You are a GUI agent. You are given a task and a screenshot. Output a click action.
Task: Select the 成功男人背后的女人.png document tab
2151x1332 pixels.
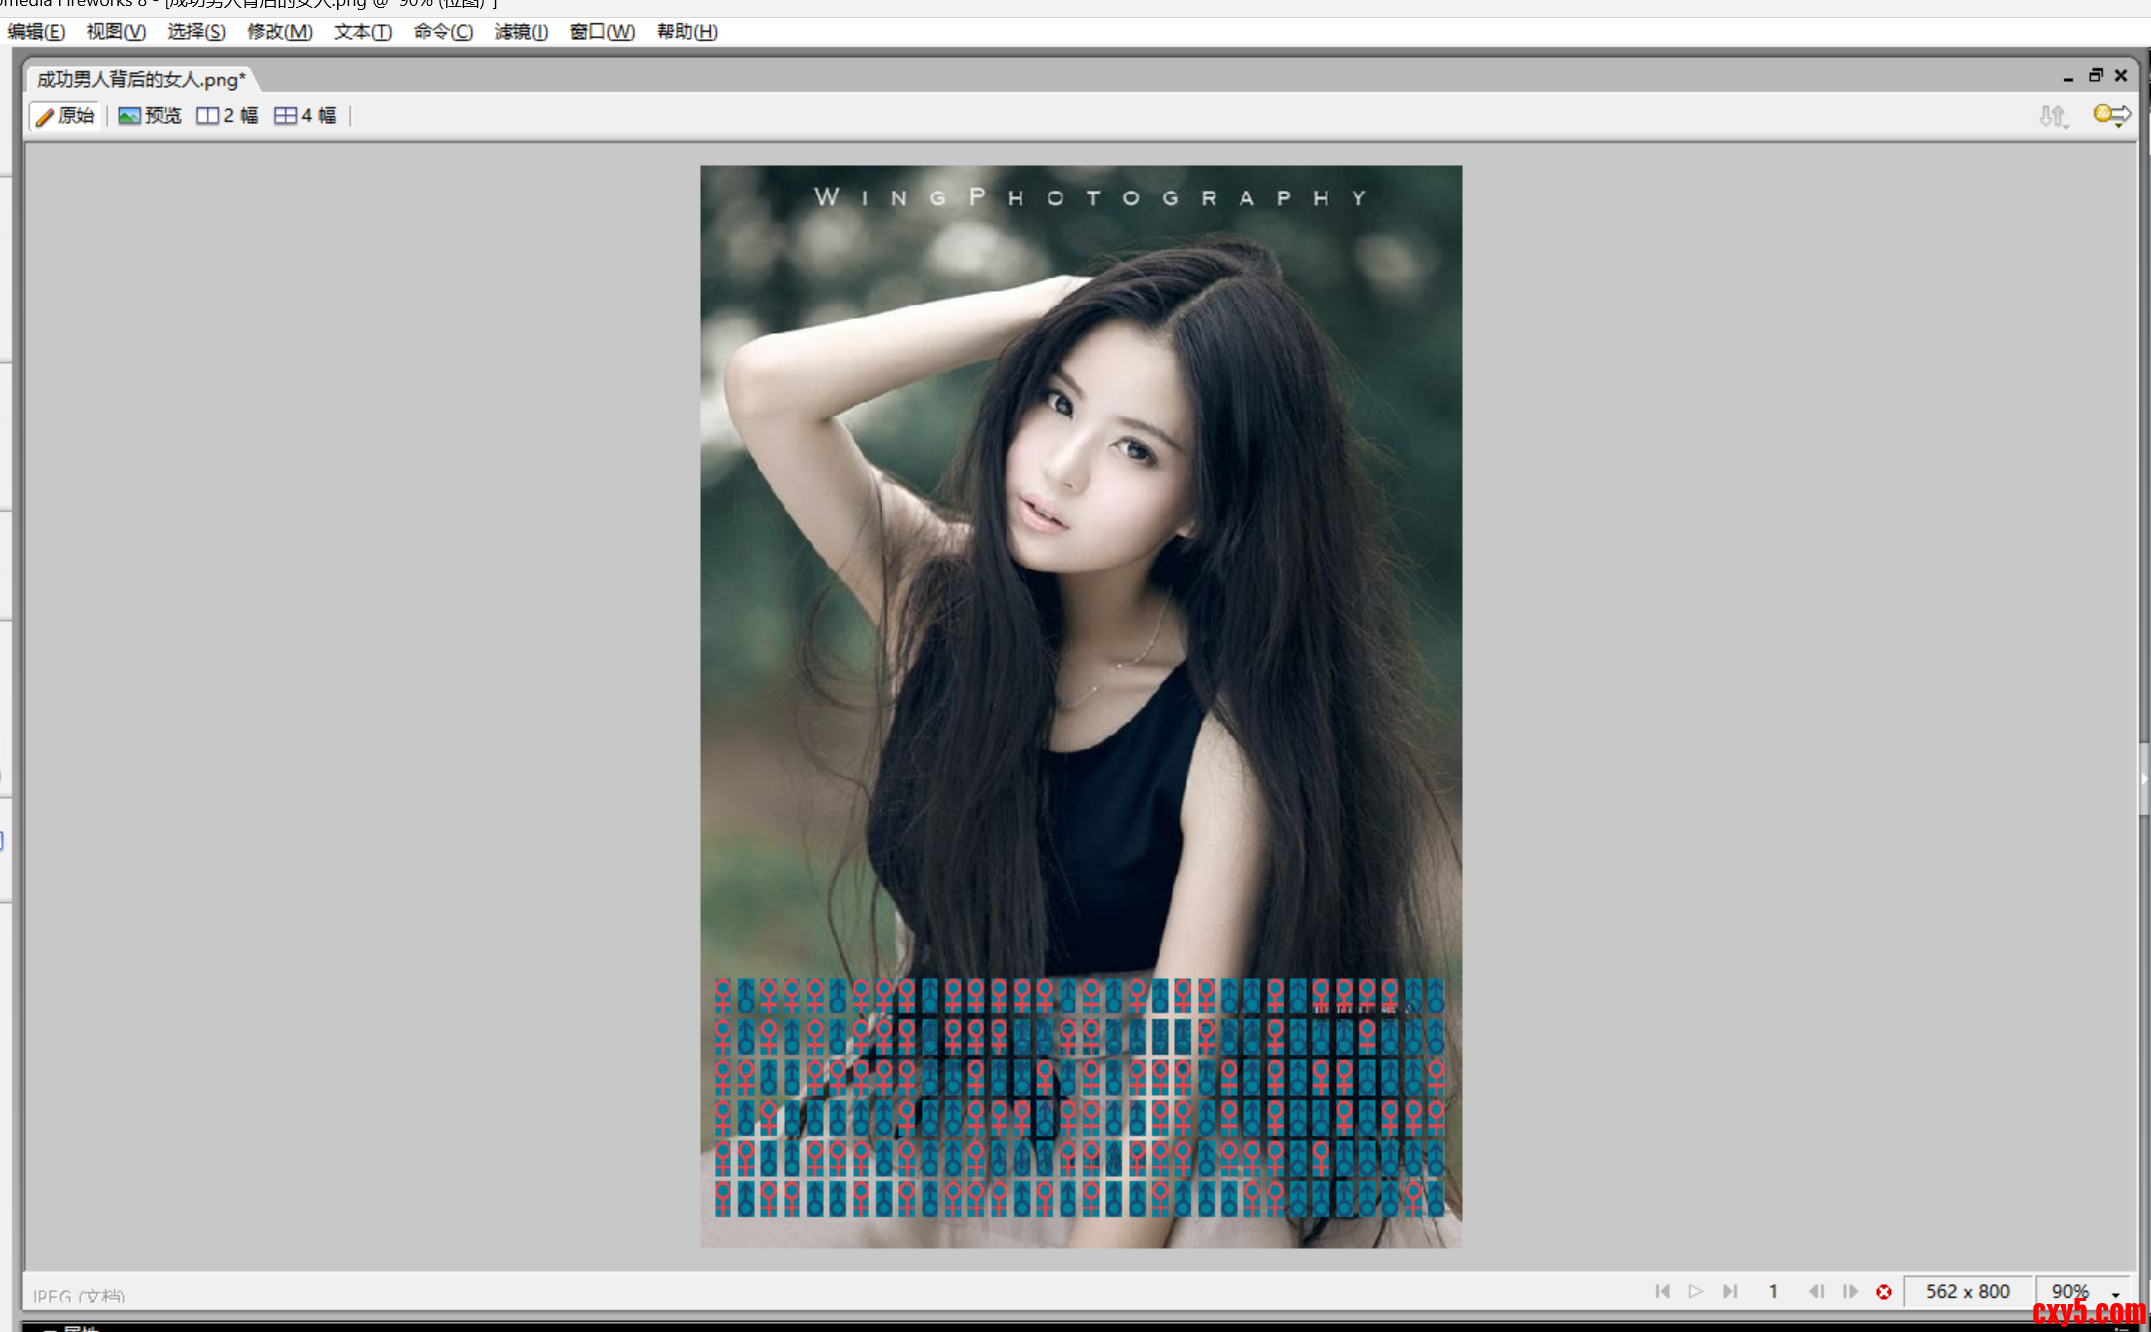[141, 79]
